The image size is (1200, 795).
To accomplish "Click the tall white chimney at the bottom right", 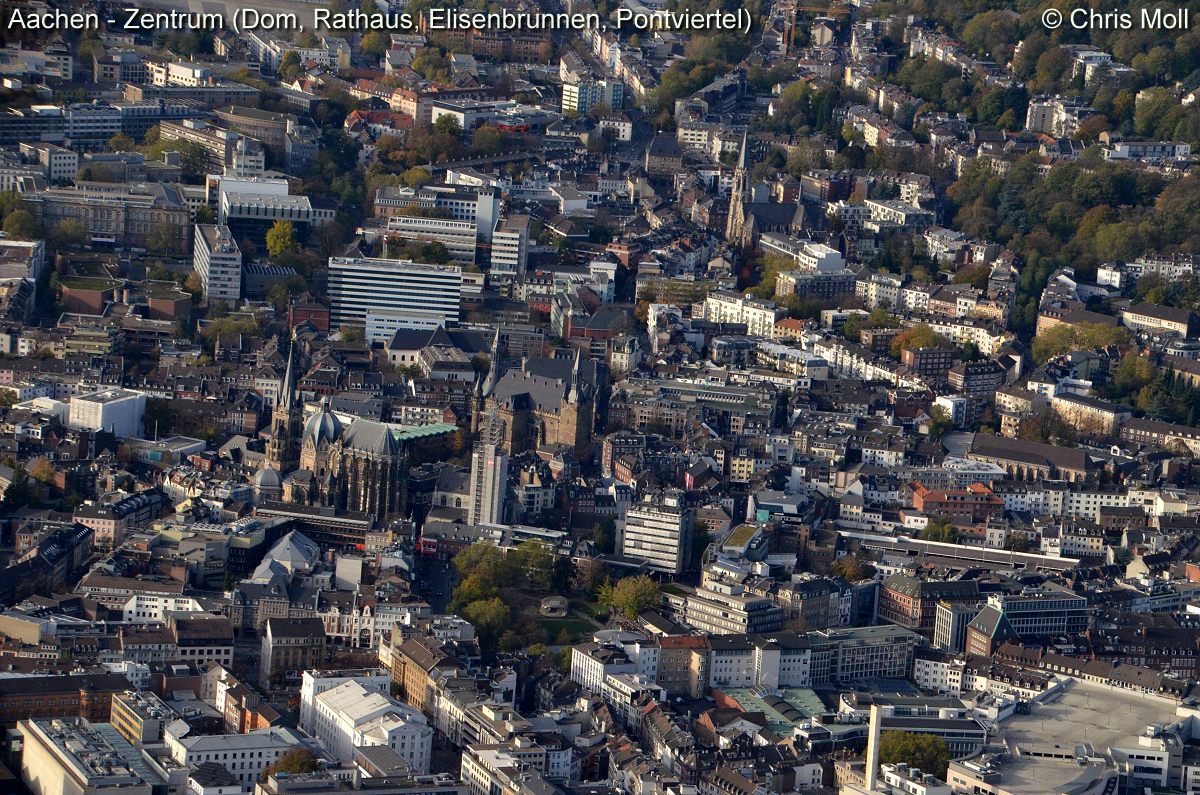I will coord(873,745).
